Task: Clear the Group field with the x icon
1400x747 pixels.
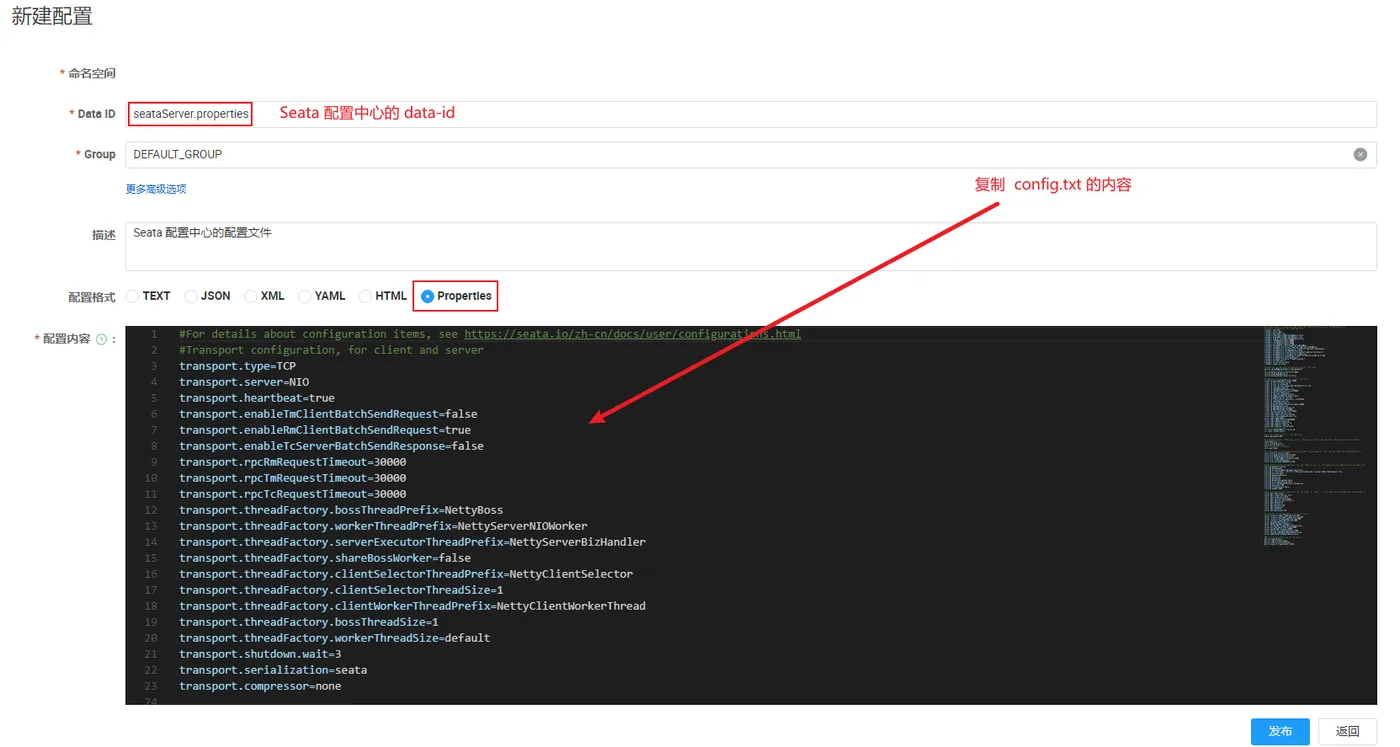Action: point(1360,154)
